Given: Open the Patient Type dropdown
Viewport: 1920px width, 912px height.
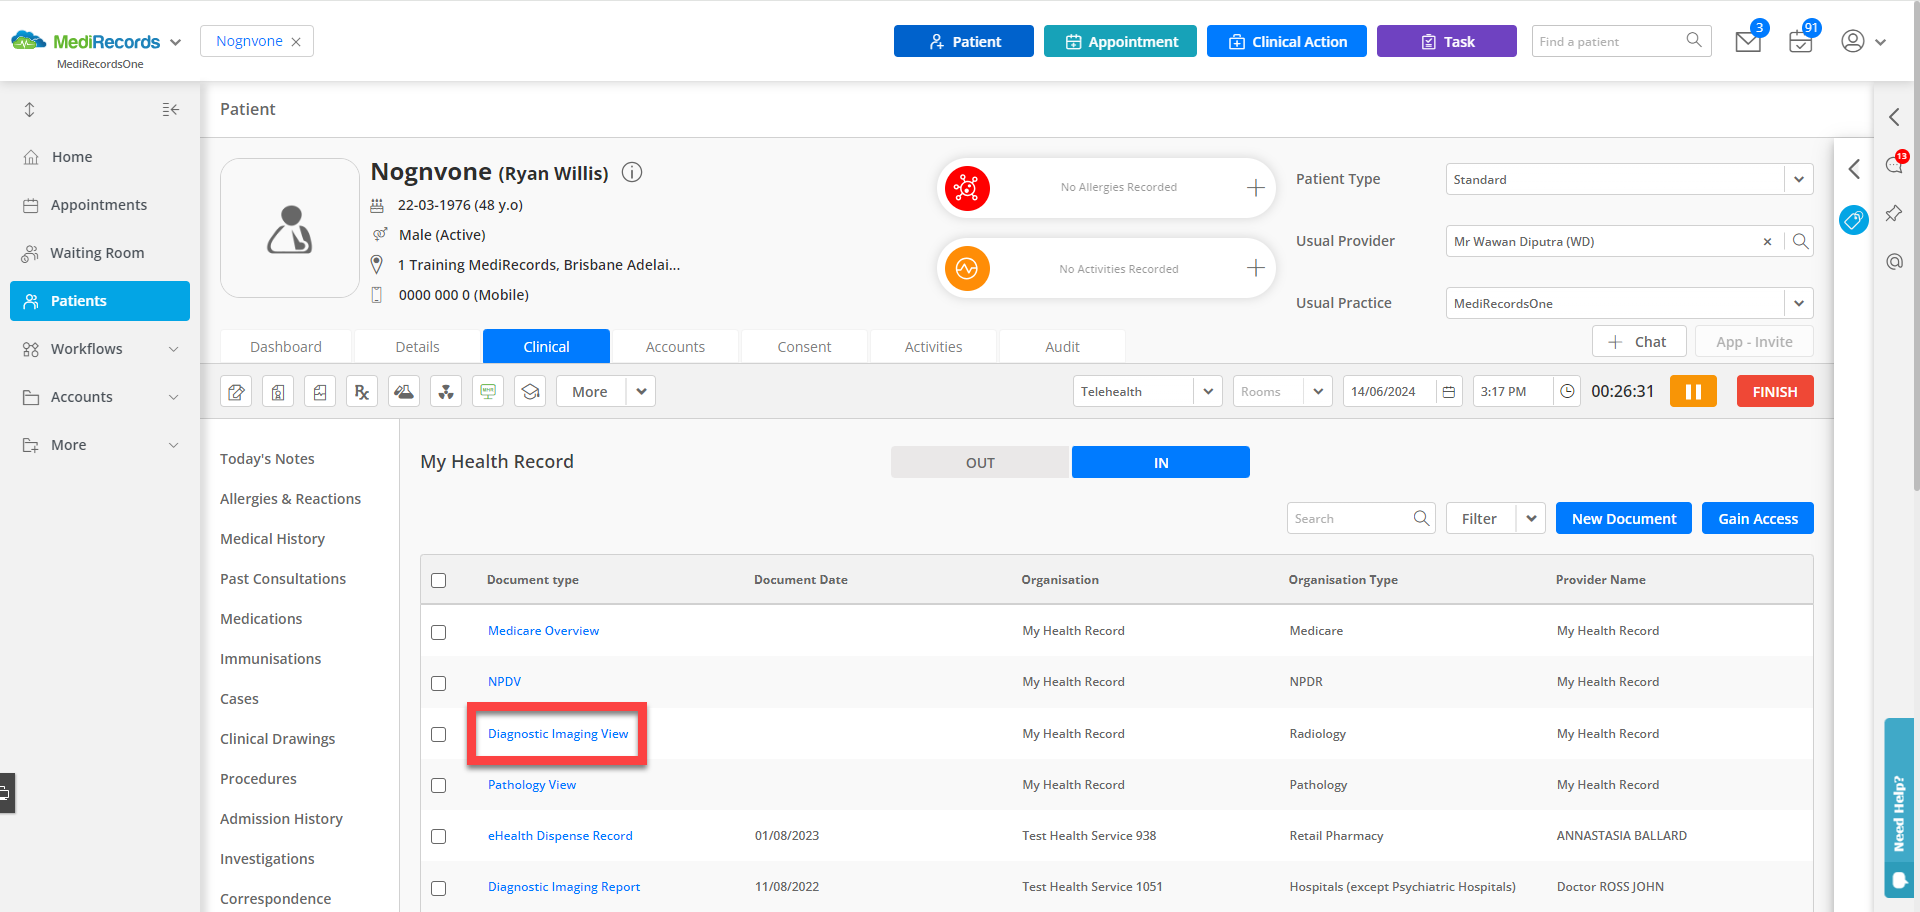Looking at the screenshot, I should pos(1798,179).
